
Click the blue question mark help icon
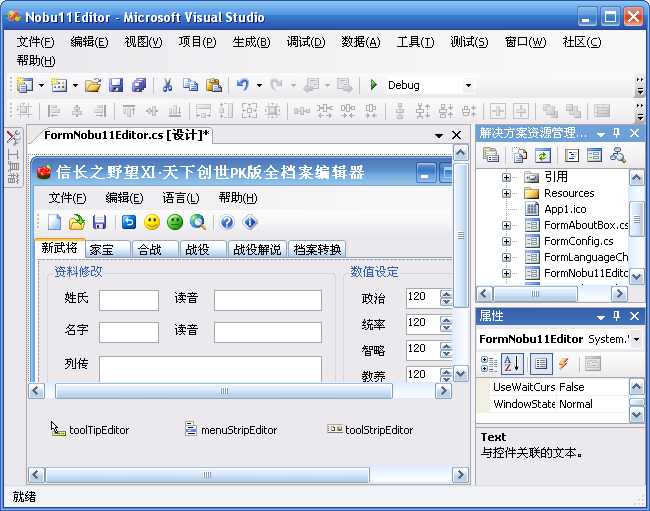coord(227,223)
